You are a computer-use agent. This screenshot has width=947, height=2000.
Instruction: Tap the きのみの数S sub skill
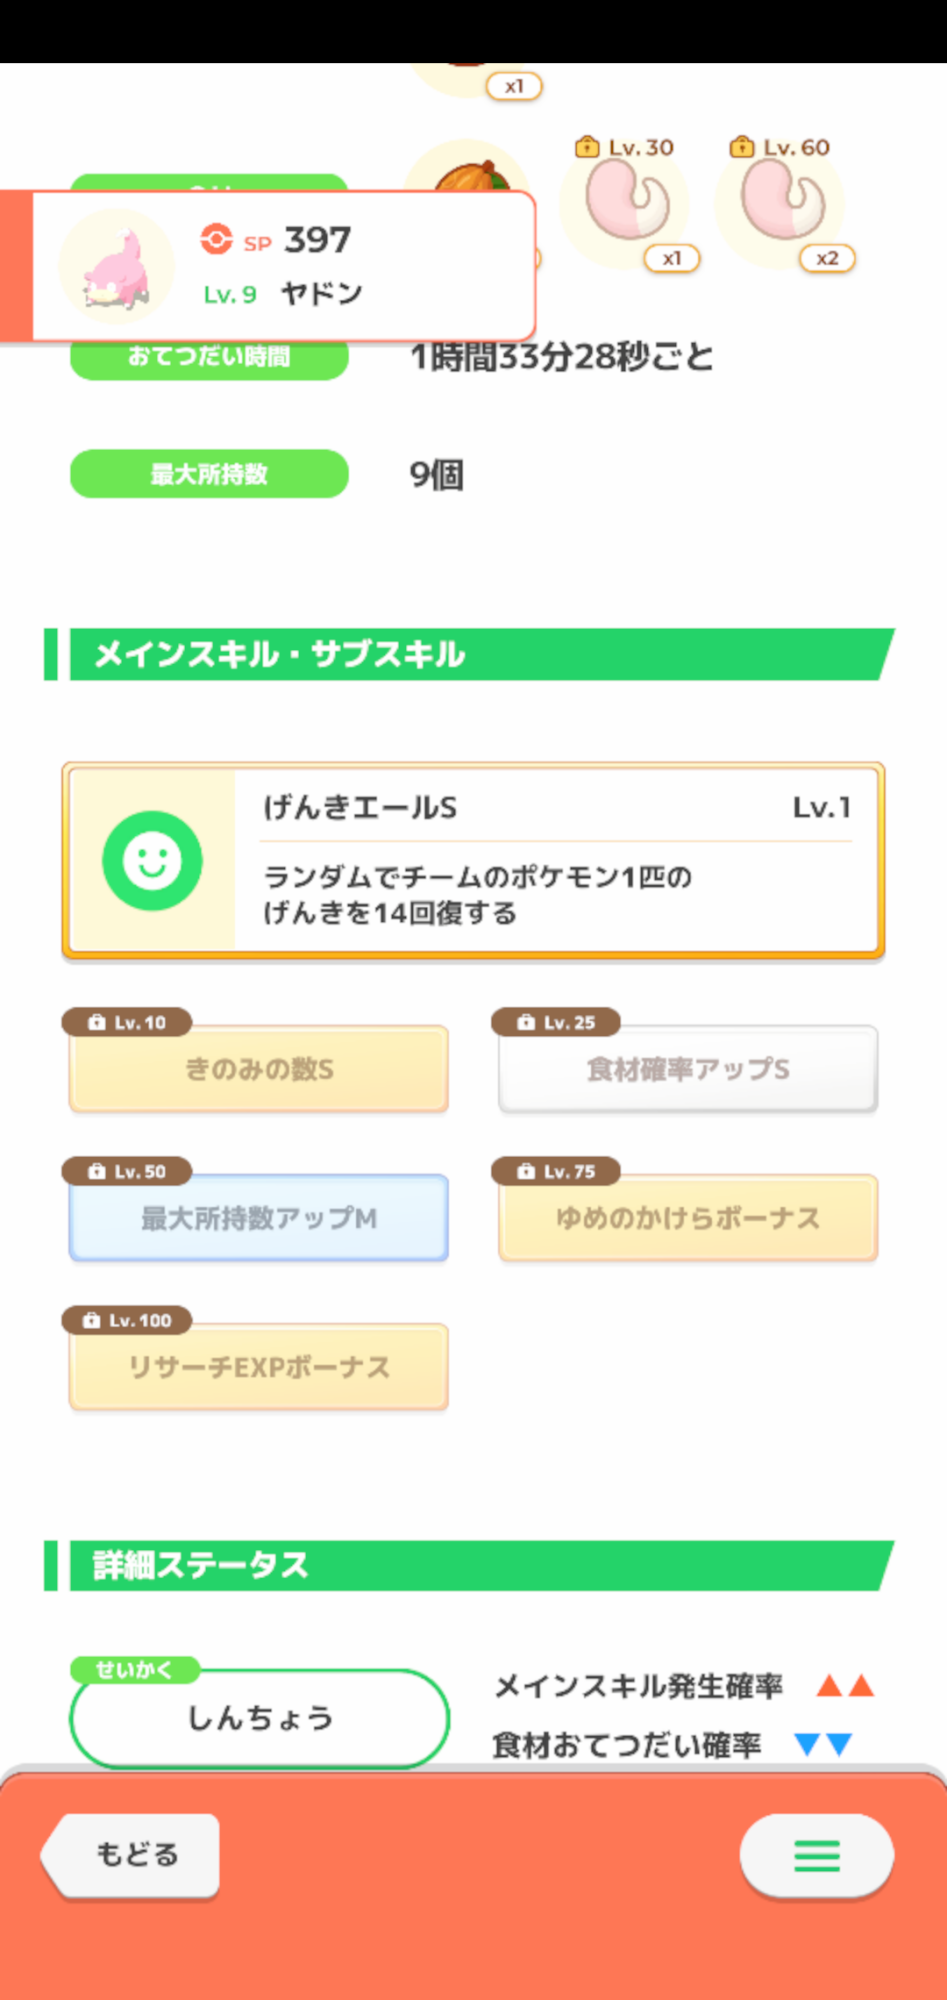pyautogui.click(x=259, y=1069)
